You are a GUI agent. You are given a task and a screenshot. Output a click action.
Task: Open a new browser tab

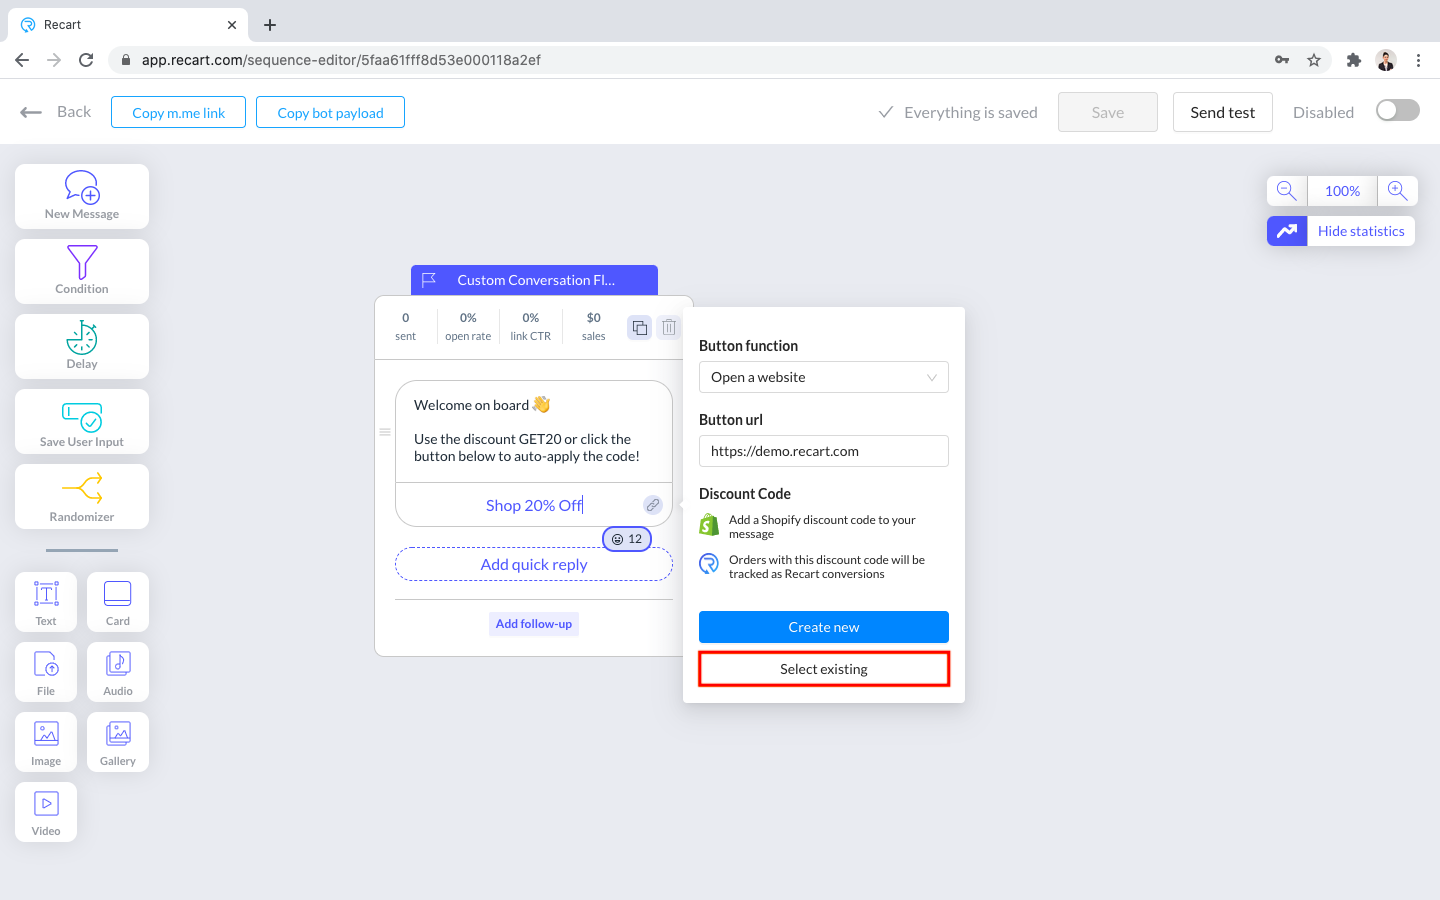[270, 25]
